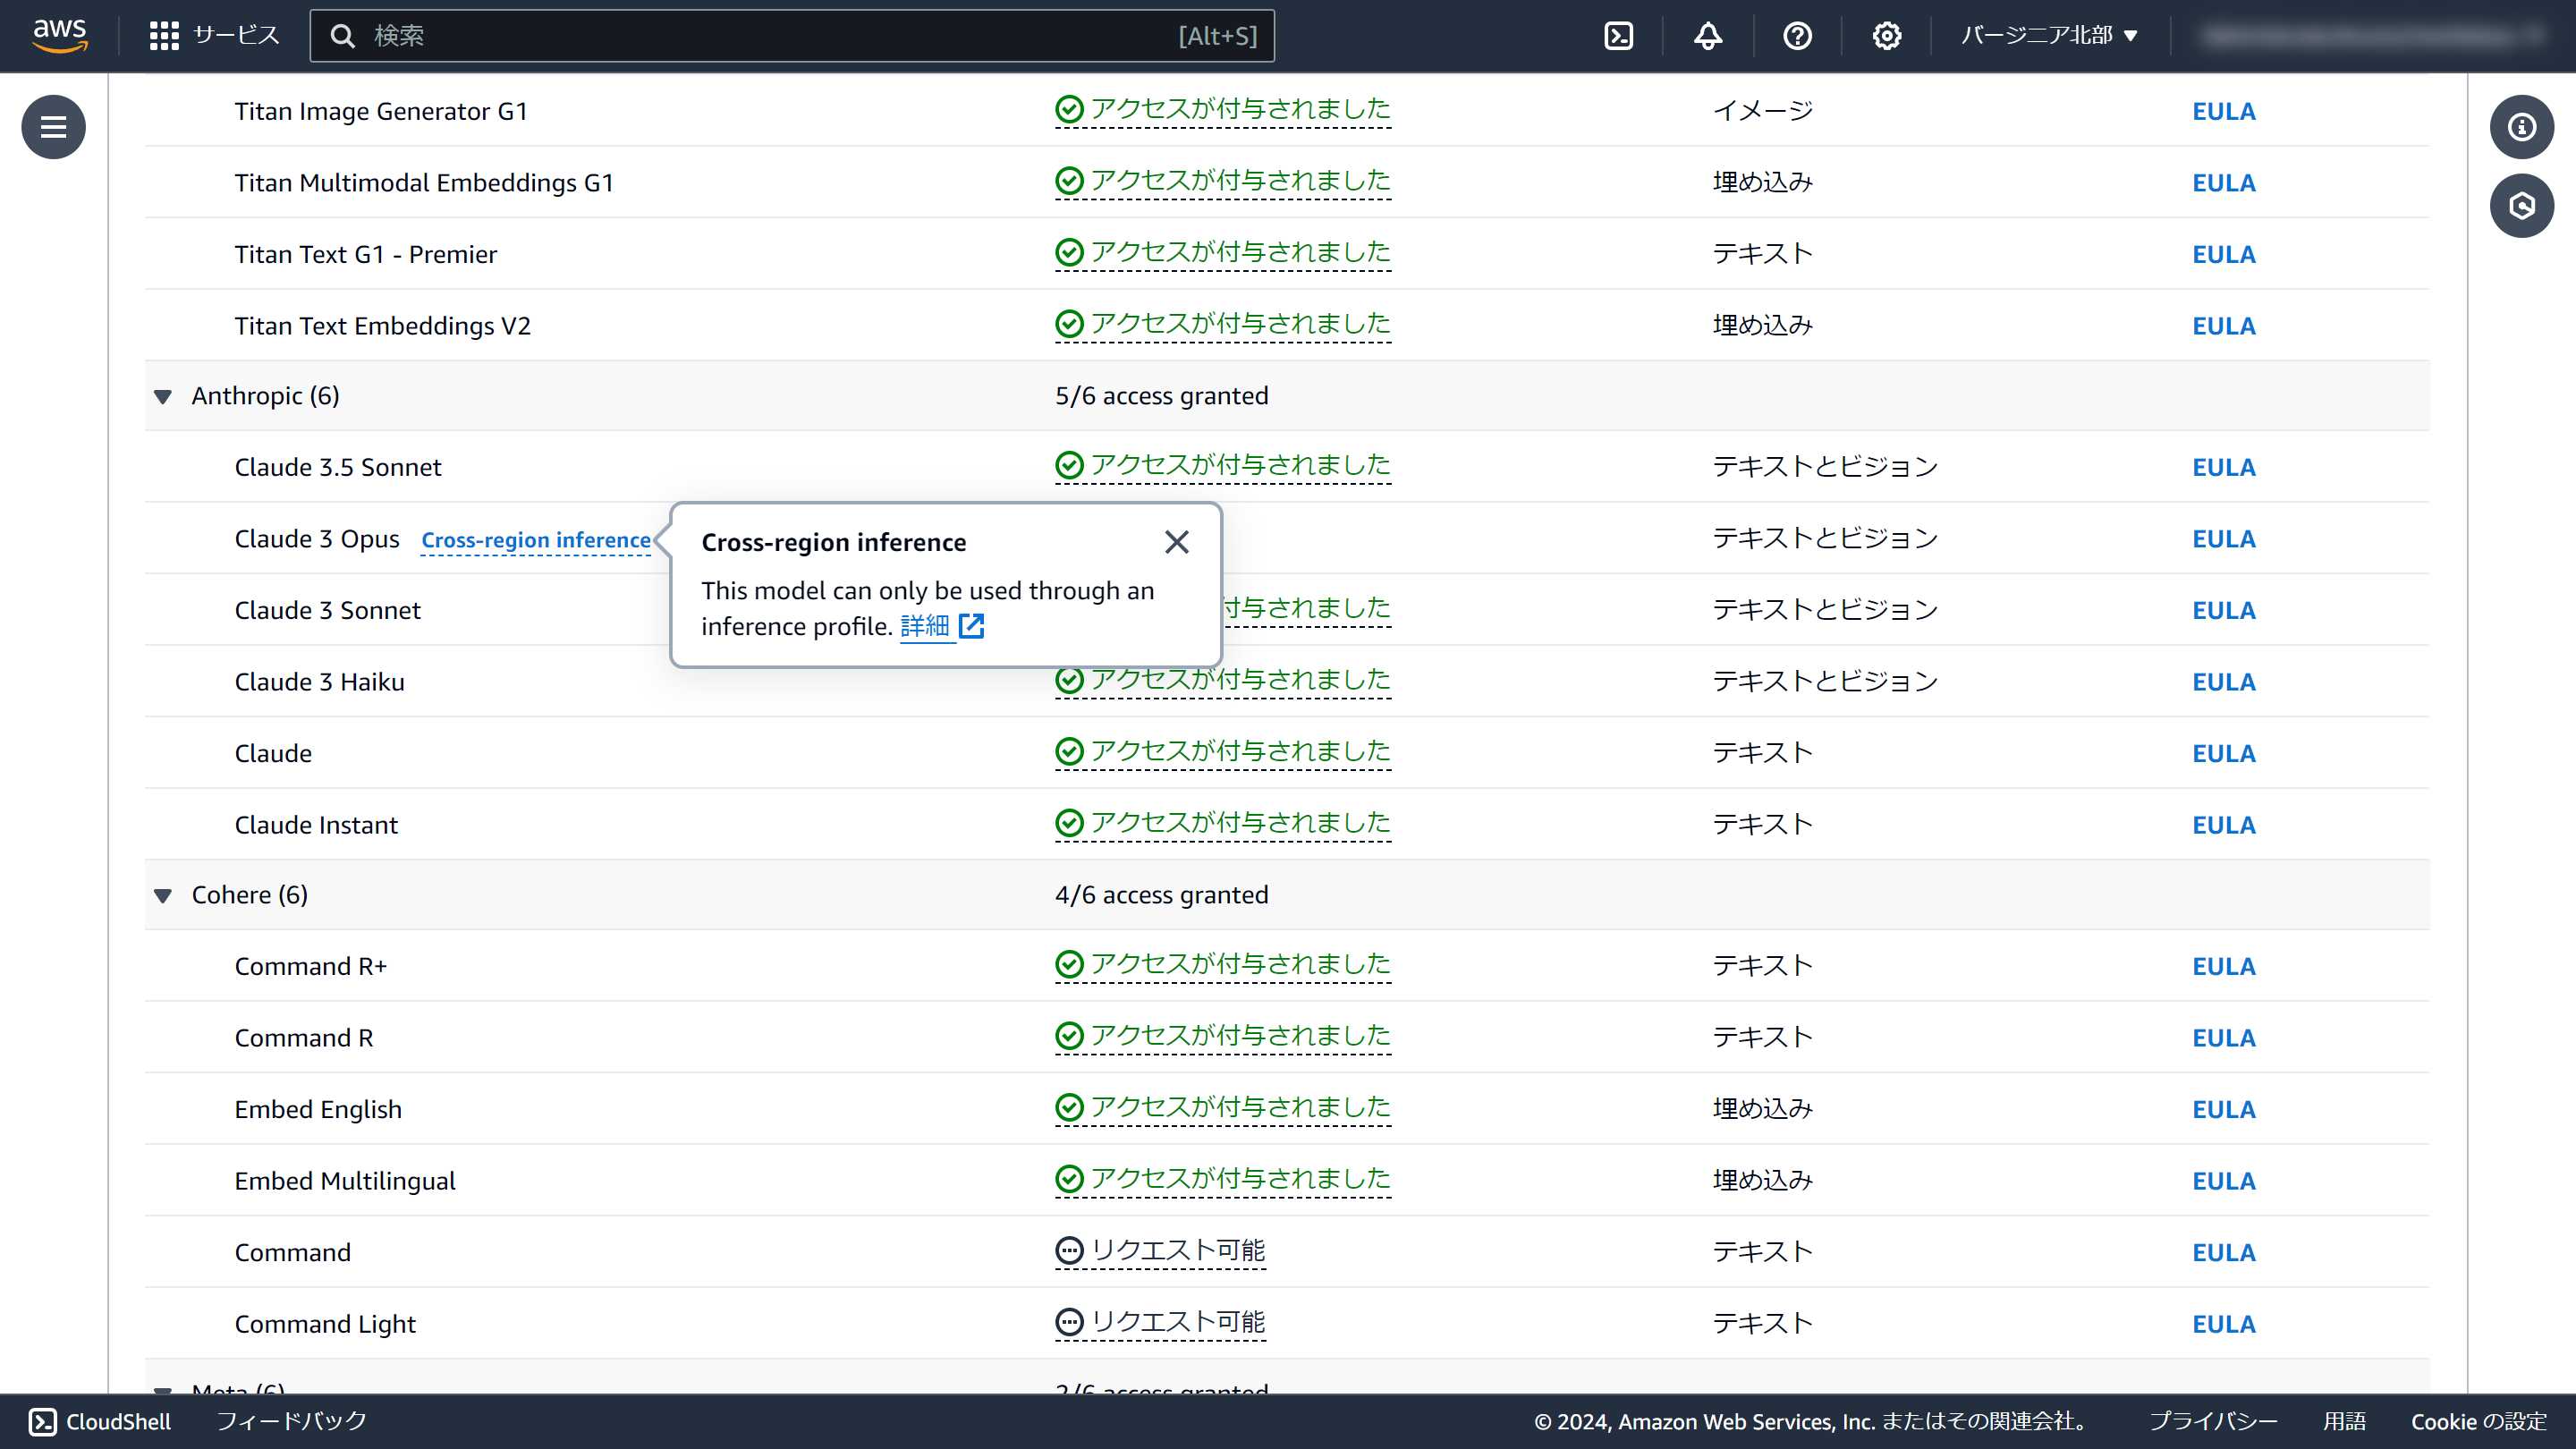The height and width of the screenshot is (1449, 2576).
Task: Open the settings gear icon
Action: (x=1886, y=36)
